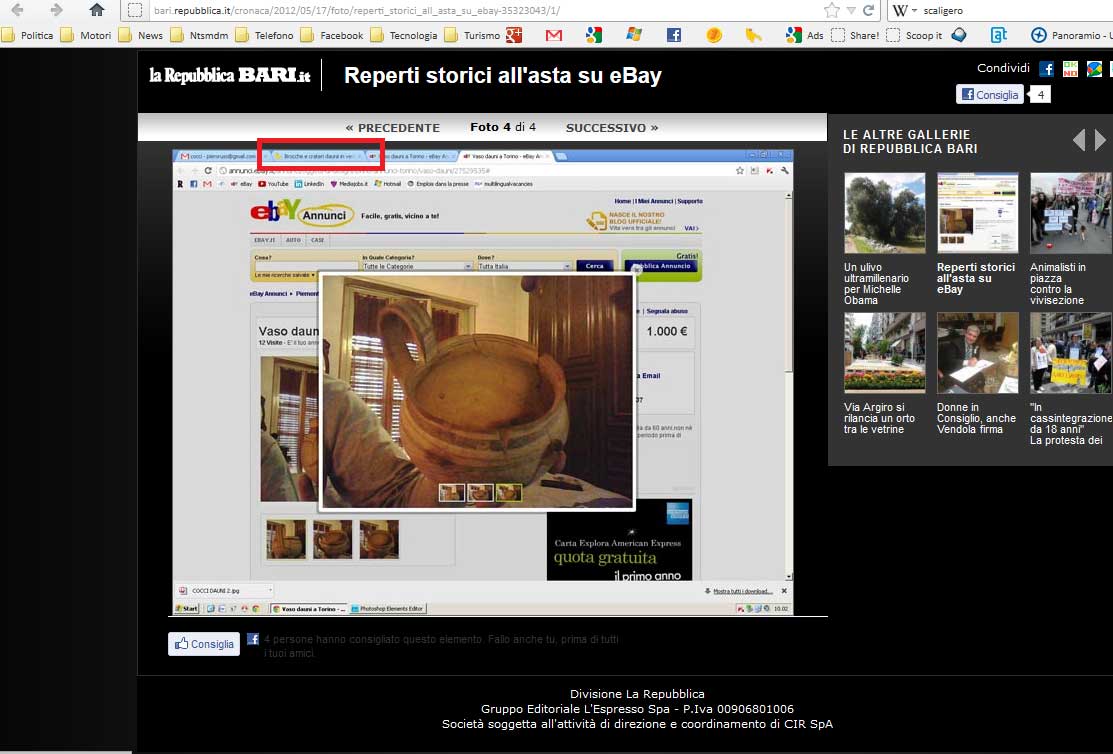This screenshot has height=754, width=1113.
Task: Click the Google Buzz share icon
Action: tap(1094, 69)
